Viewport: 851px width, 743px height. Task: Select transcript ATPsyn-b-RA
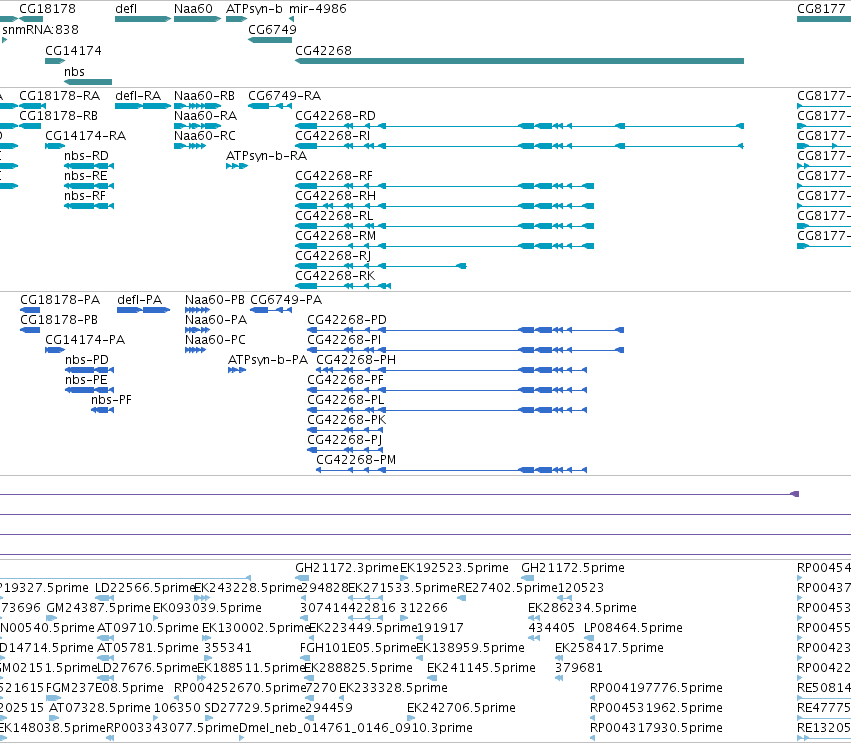pos(266,156)
